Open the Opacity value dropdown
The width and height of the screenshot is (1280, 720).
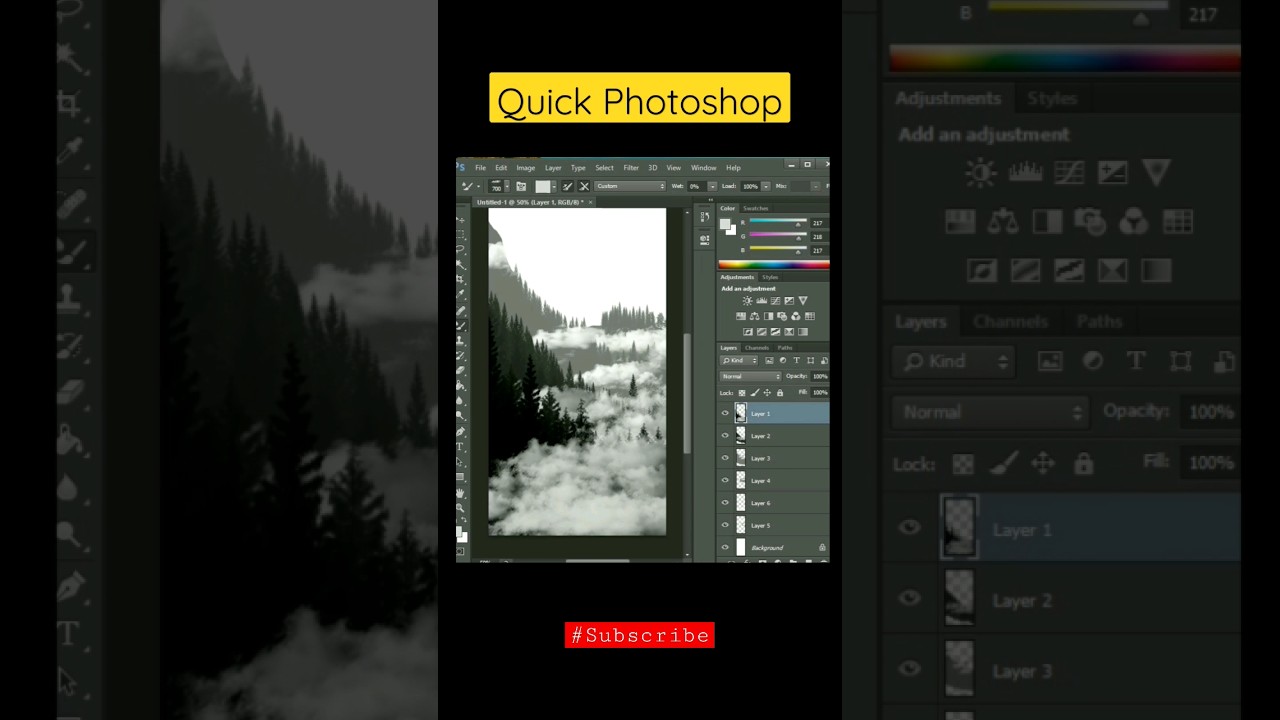[x=820, y=376]
